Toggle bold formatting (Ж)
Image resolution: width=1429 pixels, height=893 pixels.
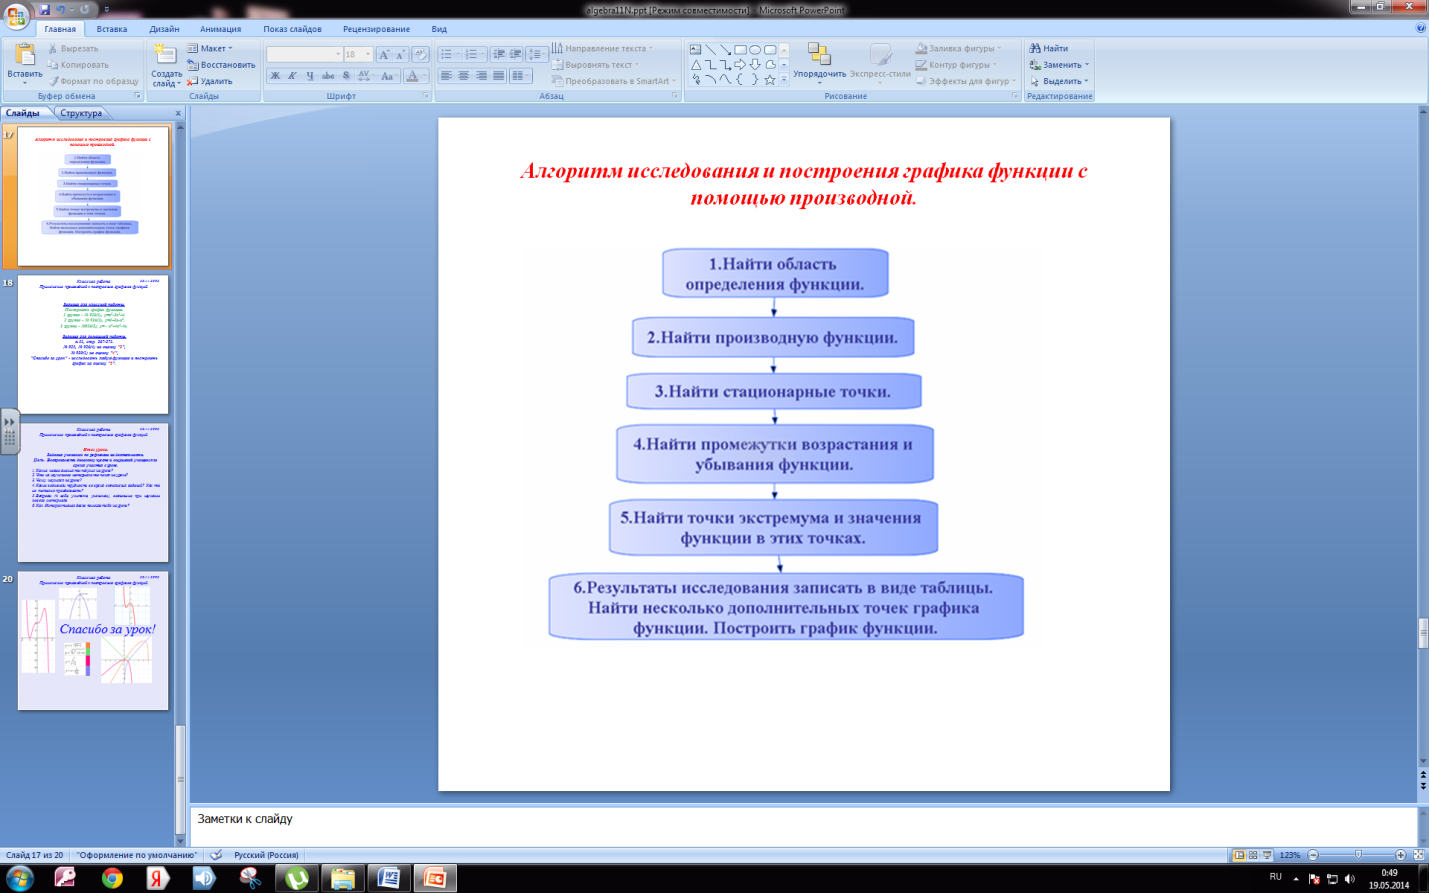click(275, 76)
